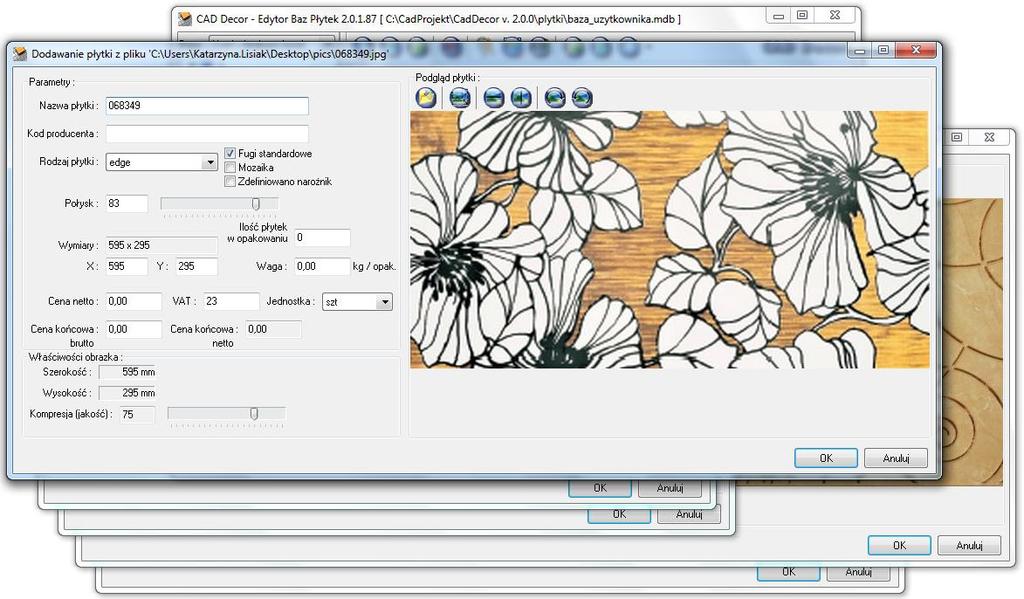This screenshot has height=599, width=1024.
Task: Click the dialog title bar tile icon
Action: point(20,54)
